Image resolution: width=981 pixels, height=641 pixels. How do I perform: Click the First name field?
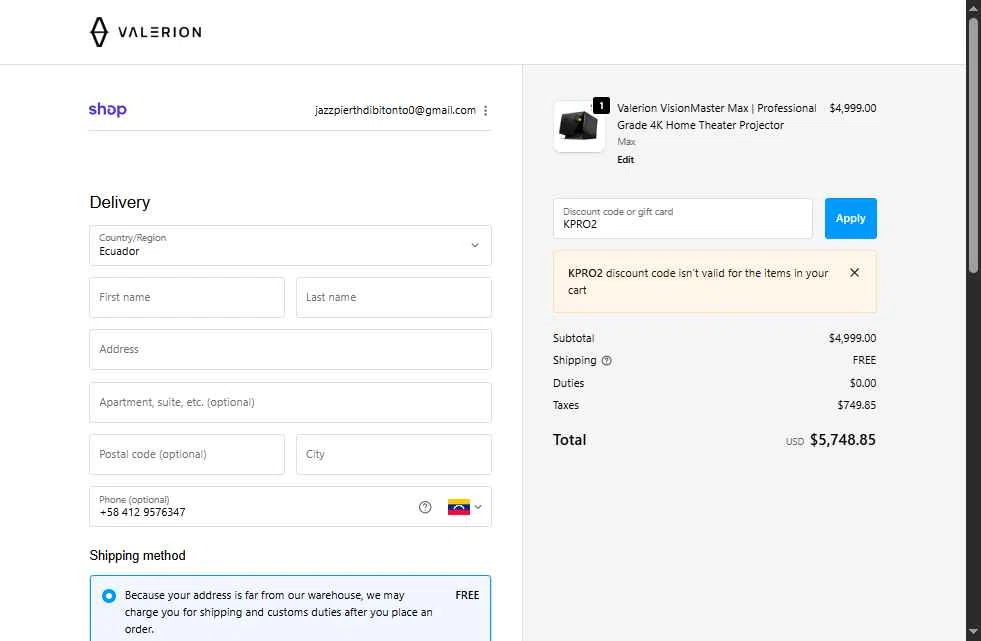(x=187, y=298)
